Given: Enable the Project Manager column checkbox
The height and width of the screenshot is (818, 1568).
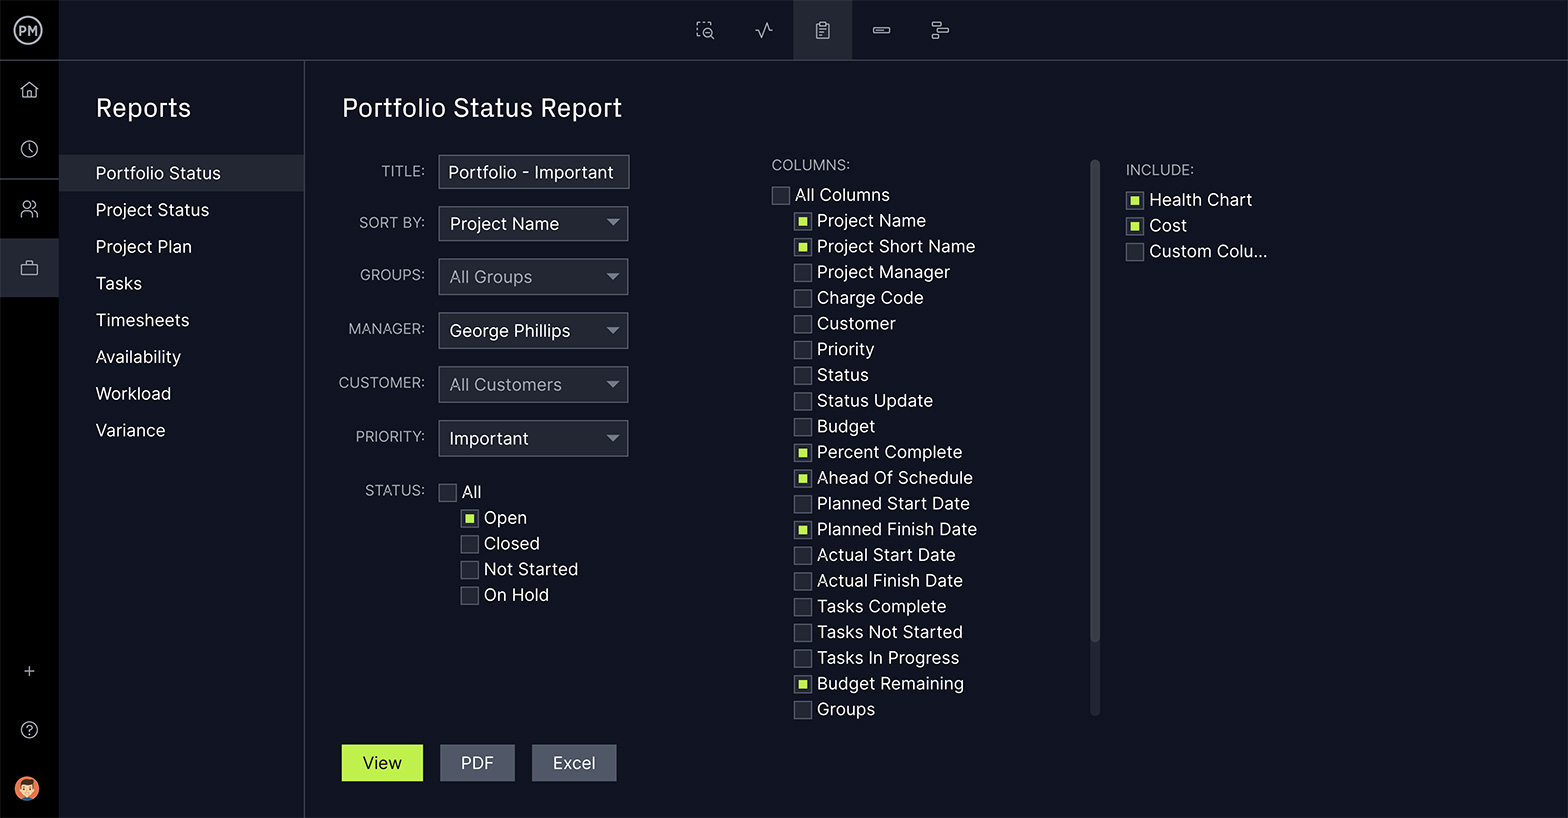Looking at the screenshot, I should pyautogui.click(x=802, y=273).
